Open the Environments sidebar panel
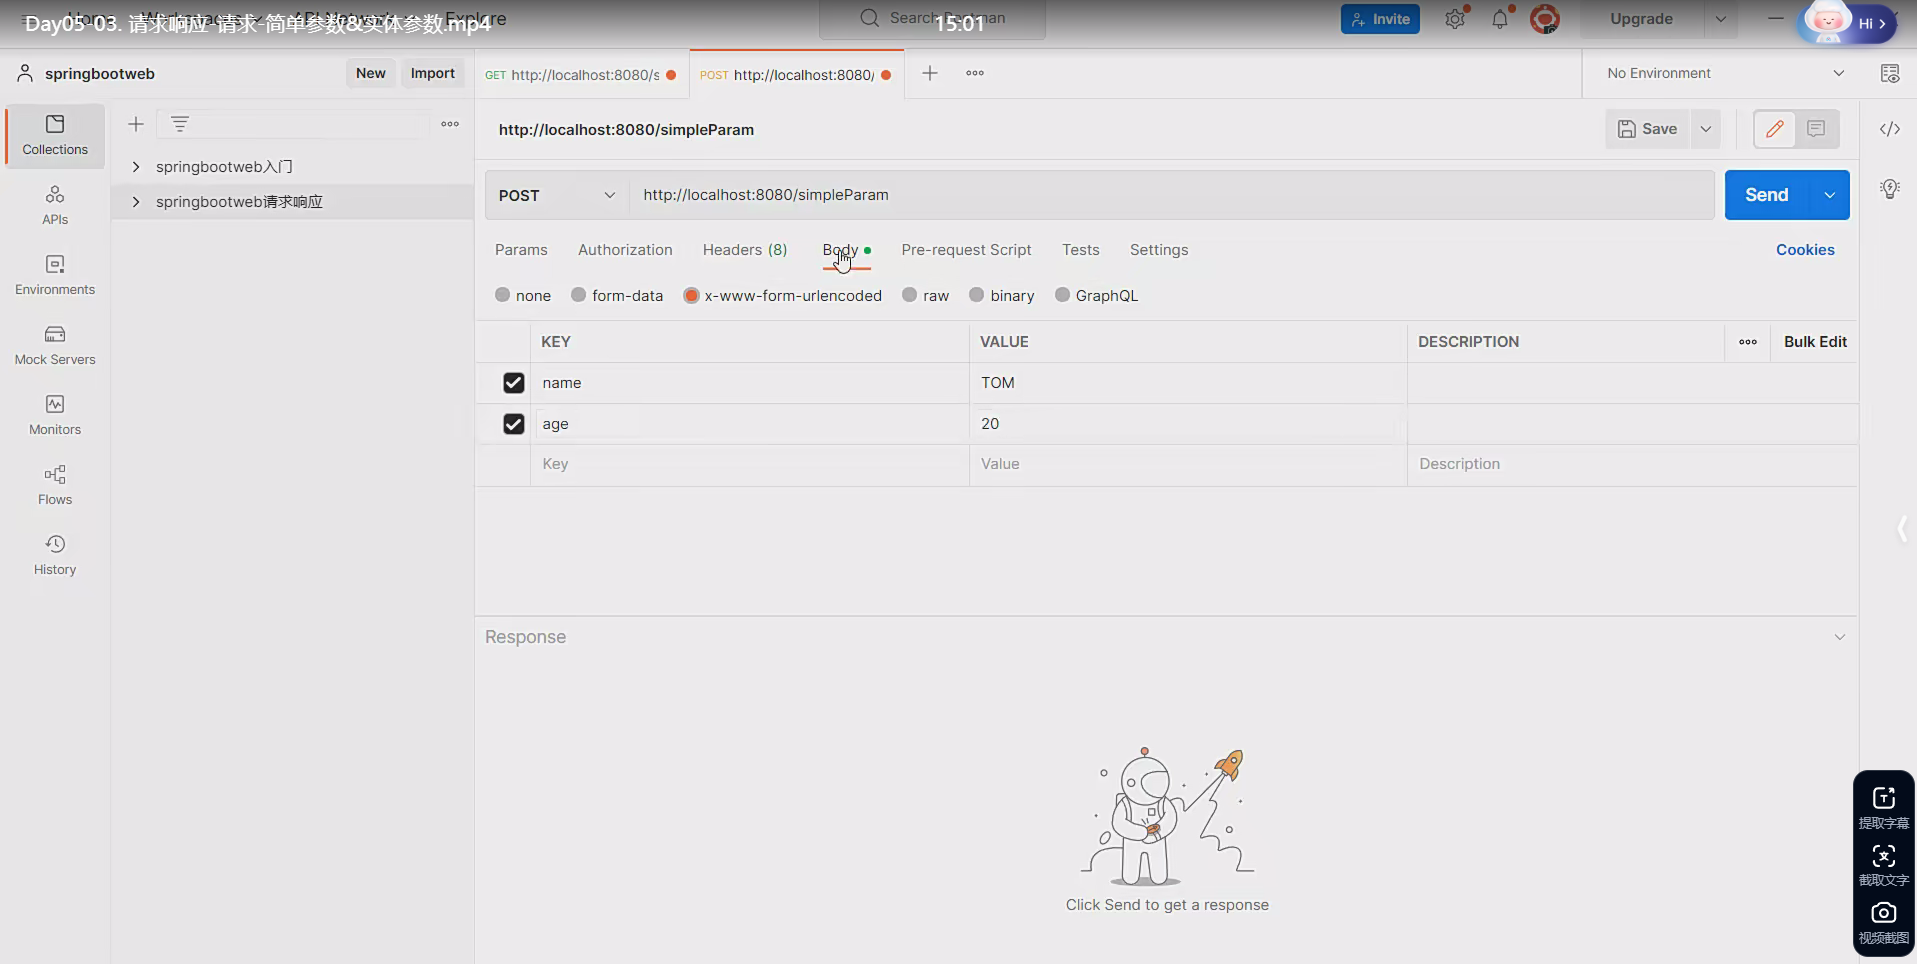This screenshot has width=1917, height=964. [x=55, y=275]
